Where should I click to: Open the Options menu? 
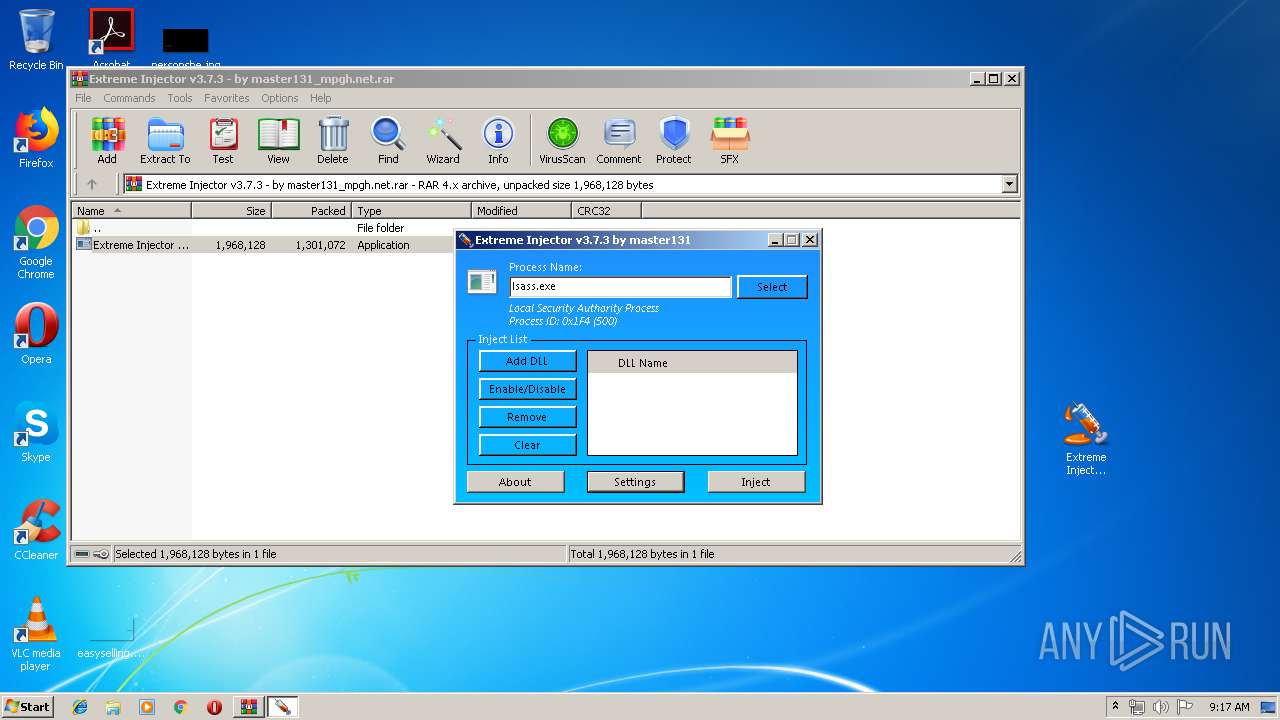click(280, 98)
